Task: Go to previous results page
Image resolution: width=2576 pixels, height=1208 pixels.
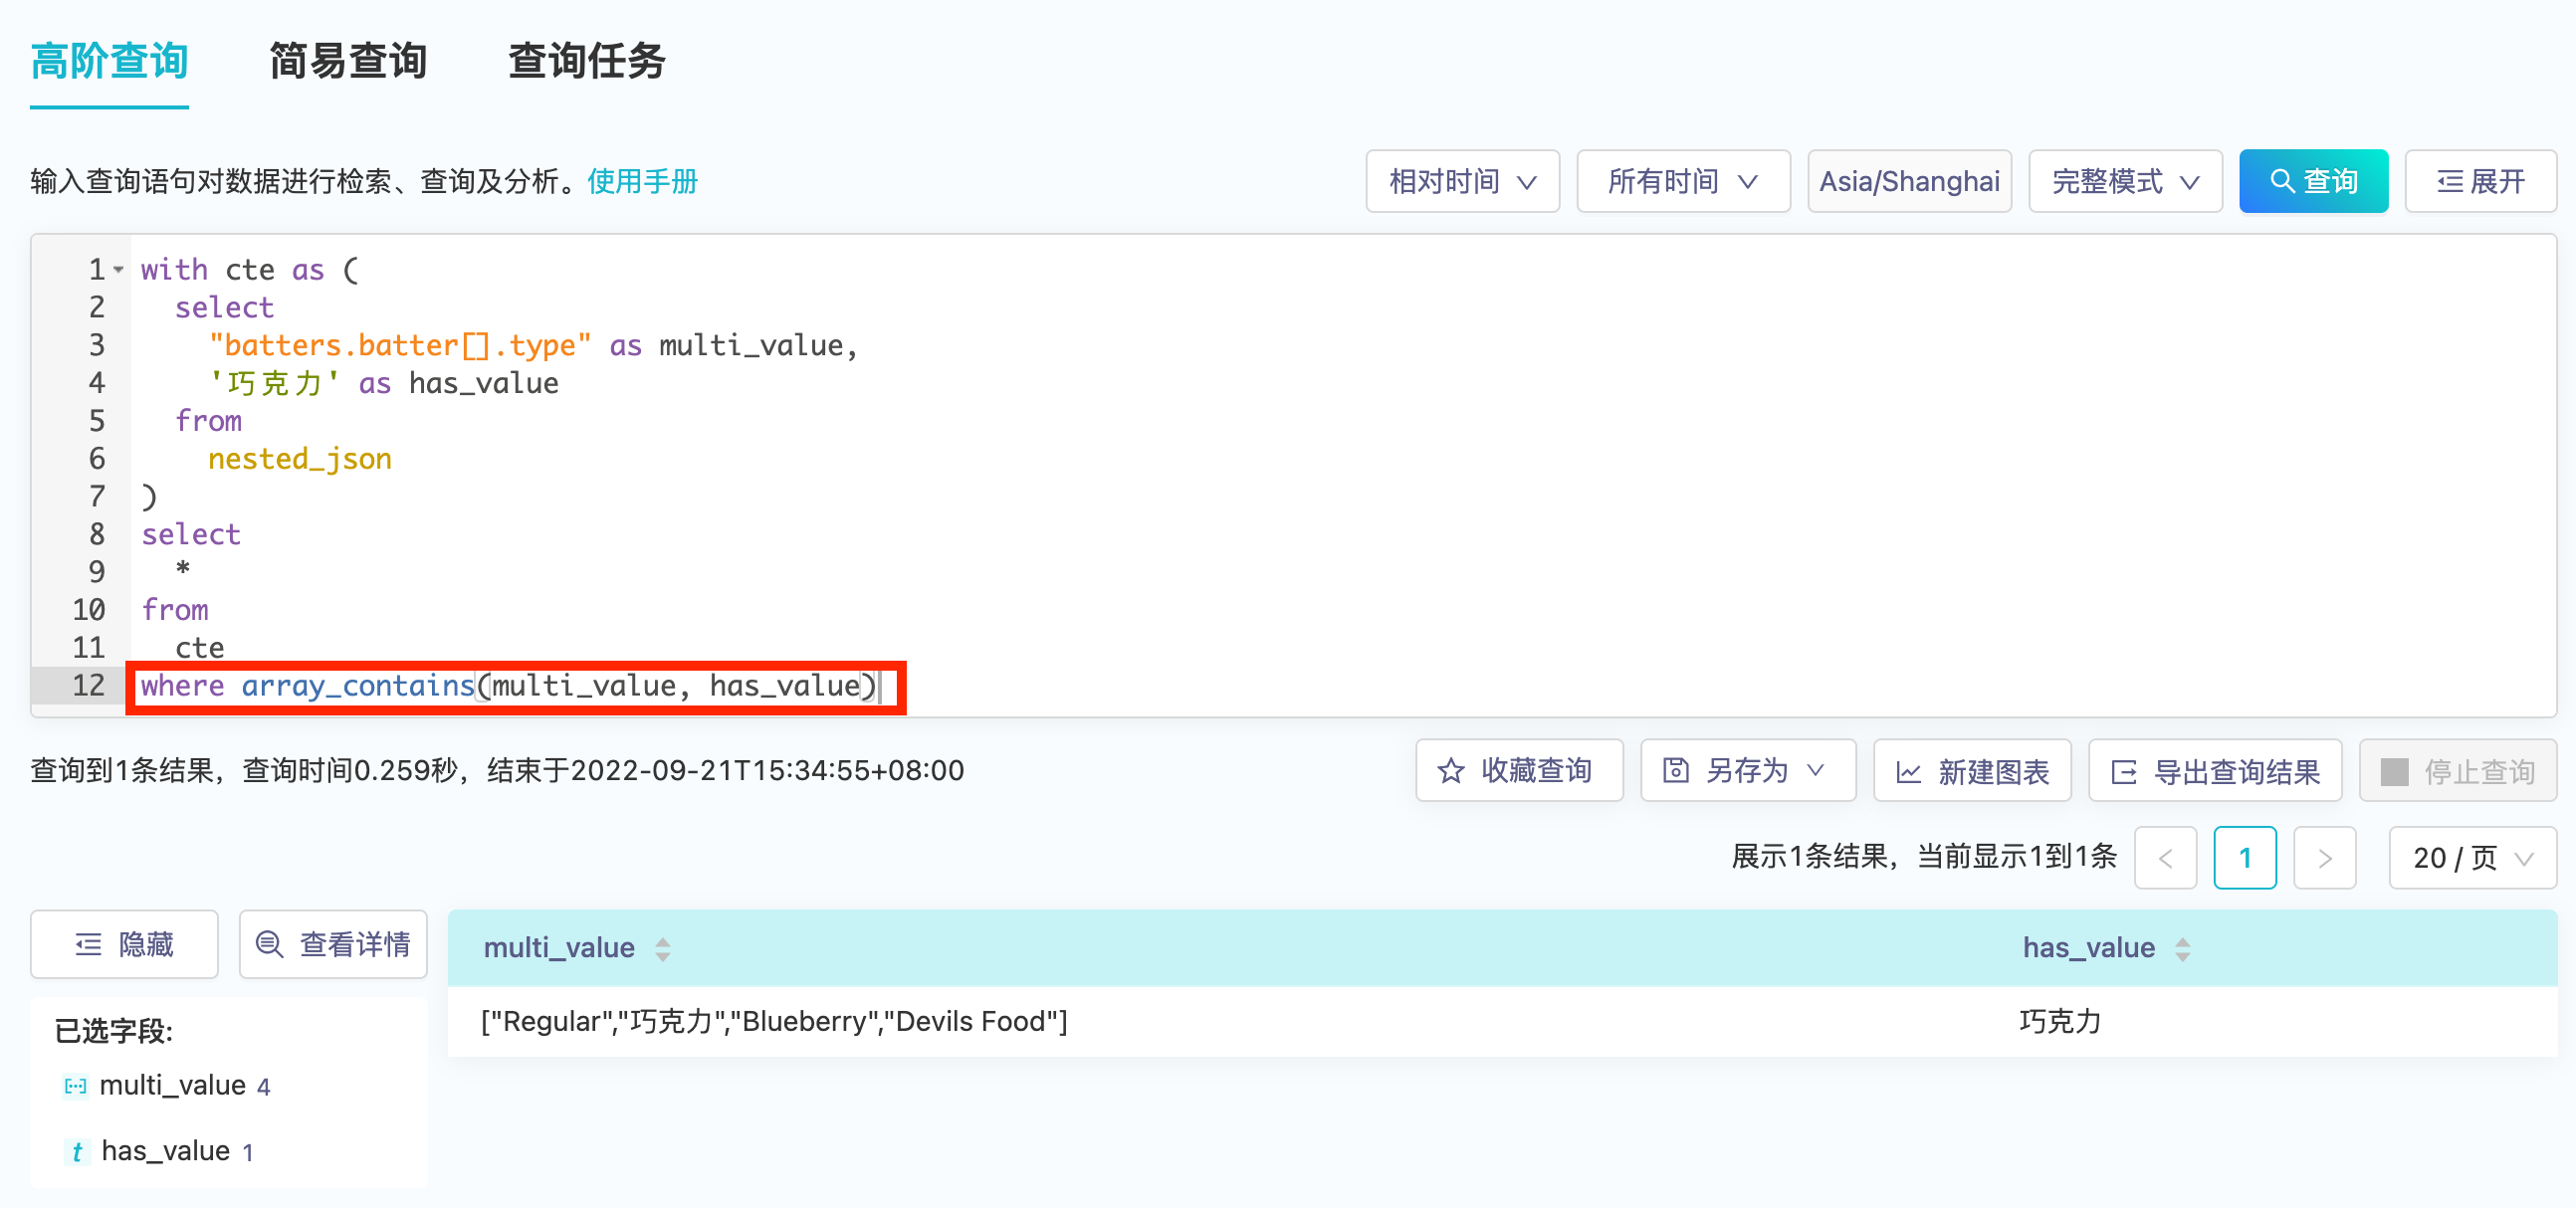Action: click(2165, 858)
